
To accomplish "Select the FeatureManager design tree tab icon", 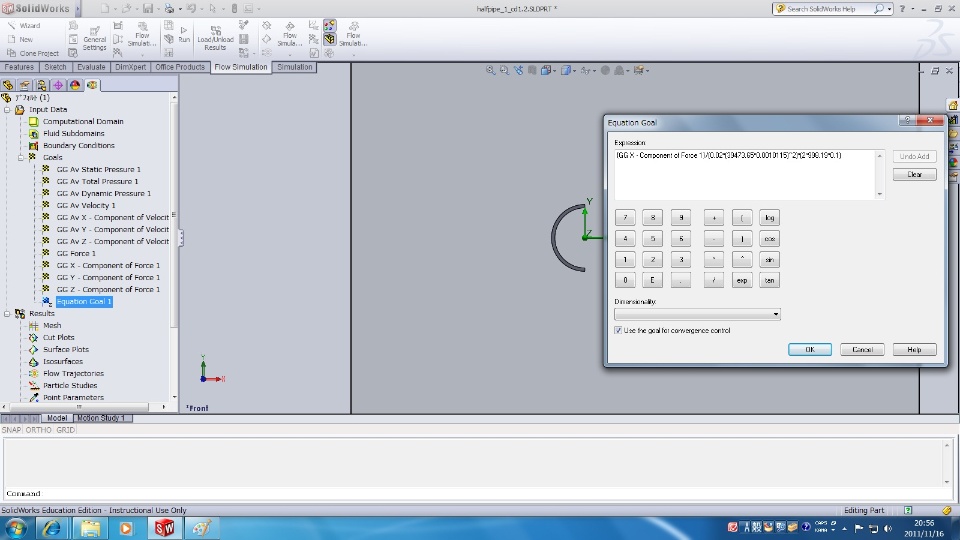I will (8, 85).
